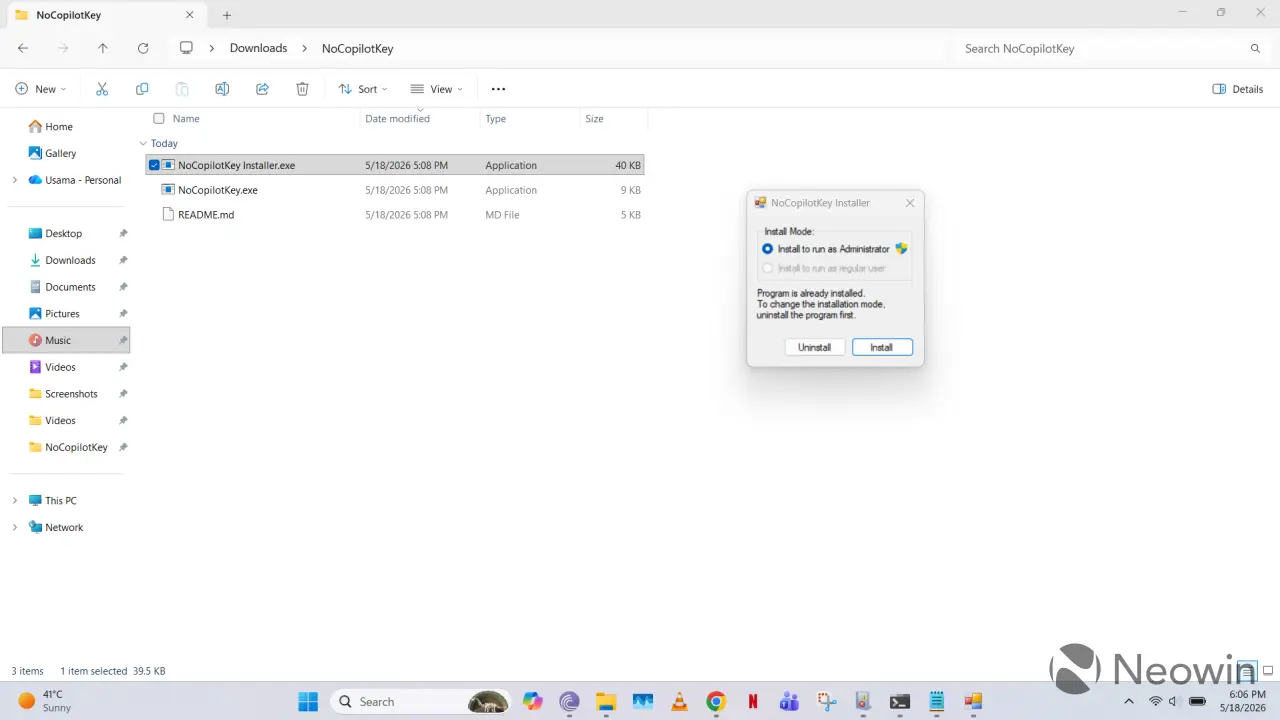Click the Install button
Screen dimensions: 1280x720
(882, 347)
